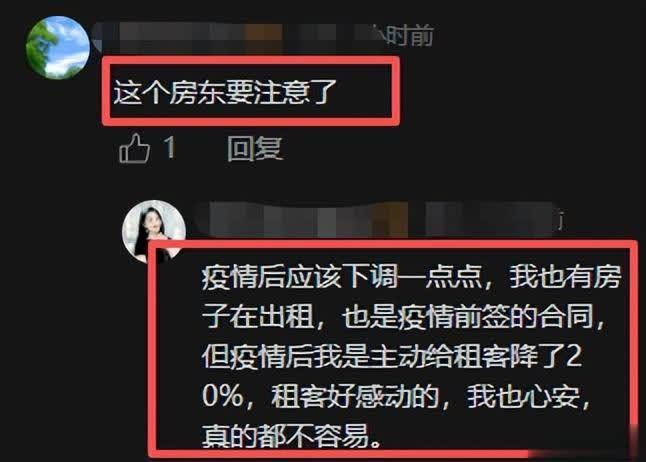This screenshot has height=462, width=646.
Task: Open the blurred username of the reply author
Action: point(377,218)
